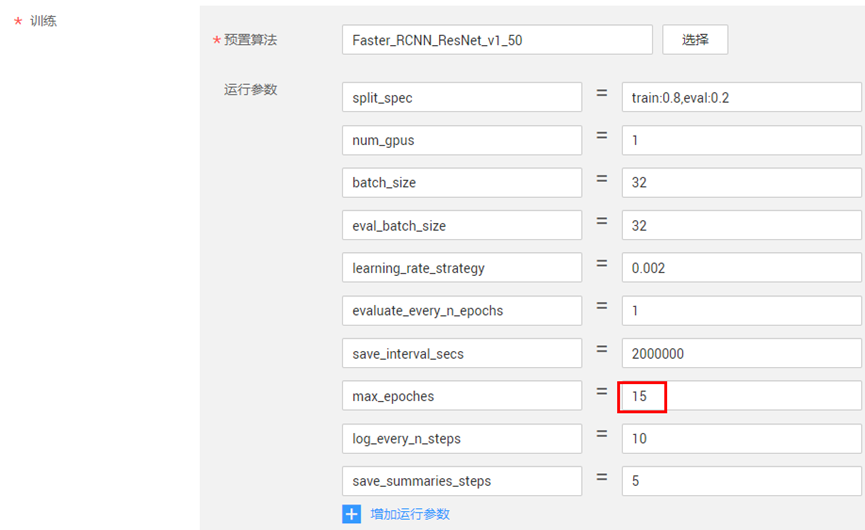Screen dimensions: 865x530
Task: Edit the 0.002 learning rate value
Action: pos(740,268)
